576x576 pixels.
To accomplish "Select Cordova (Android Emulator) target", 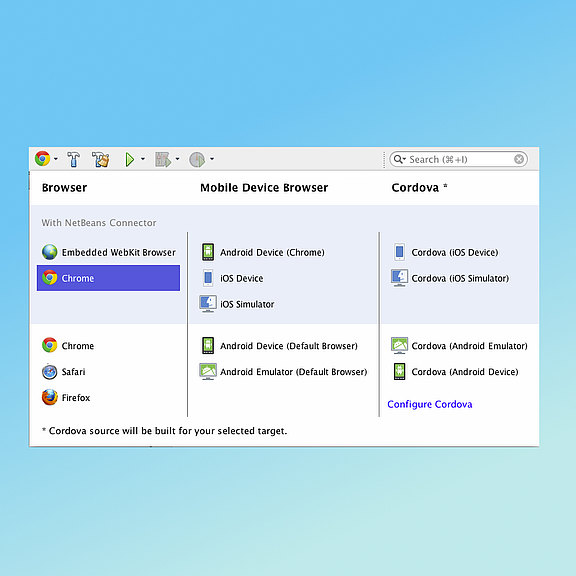I will [x=459, y=346].
